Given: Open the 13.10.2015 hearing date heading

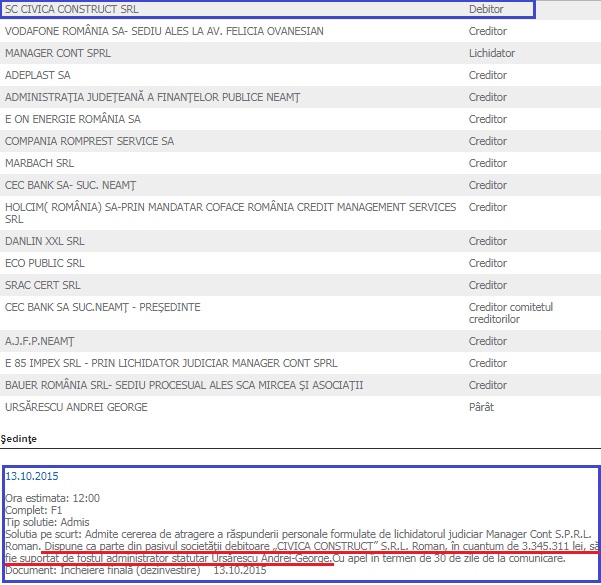Looking at the screenshot, I should [31, 476].
